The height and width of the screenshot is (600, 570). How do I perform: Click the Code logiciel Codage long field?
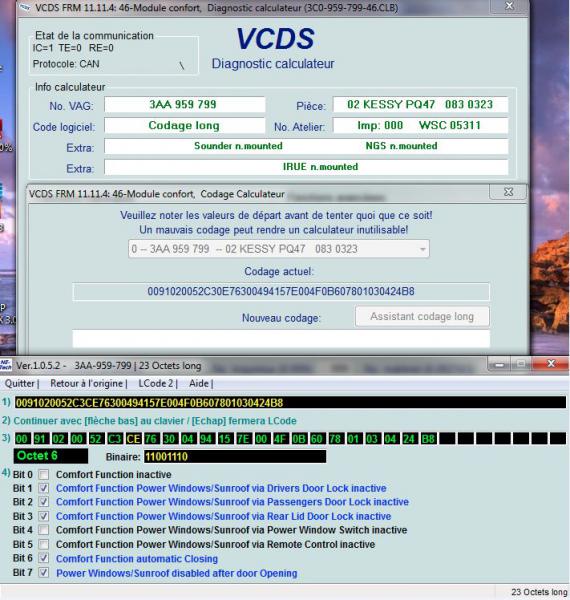(185, 126)
